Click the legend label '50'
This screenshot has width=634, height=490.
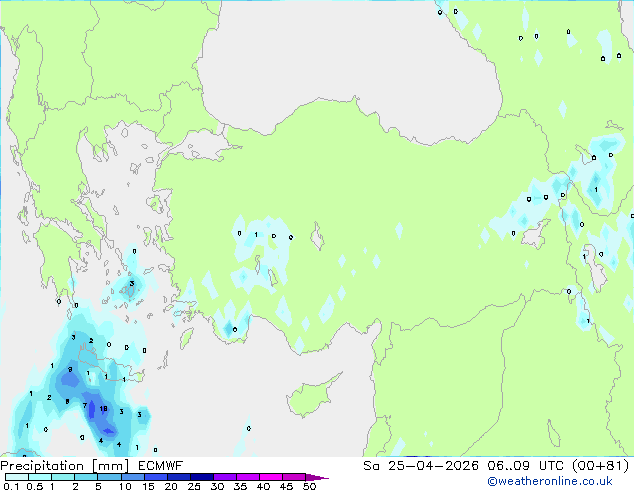[310, 486]
